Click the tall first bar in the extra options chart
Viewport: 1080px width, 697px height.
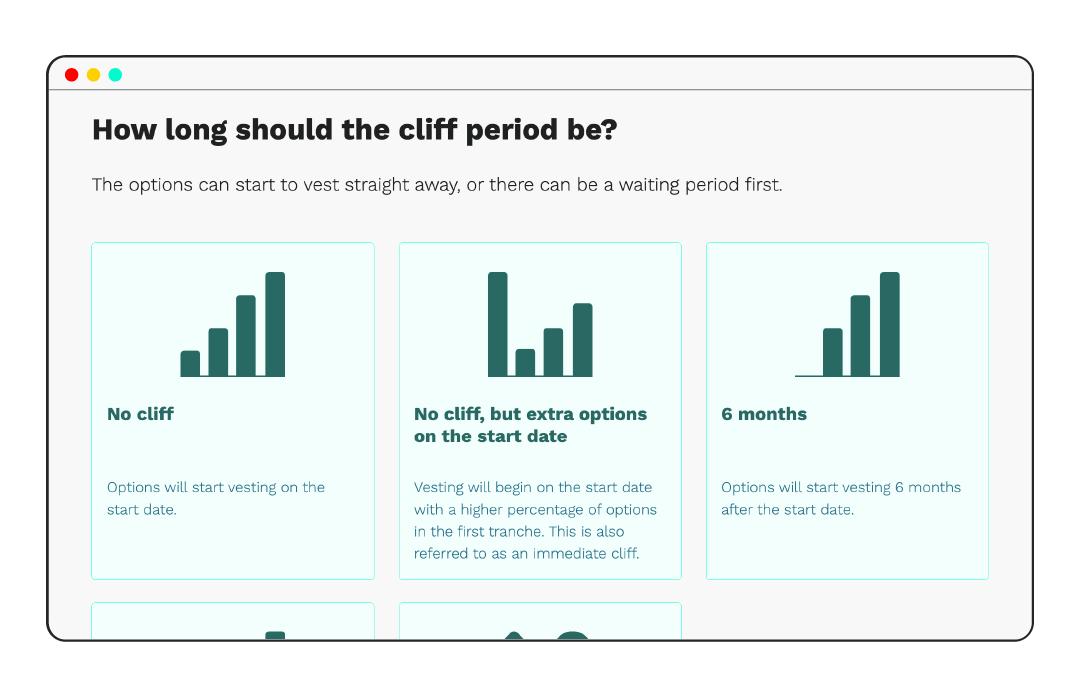click(498, 324)
